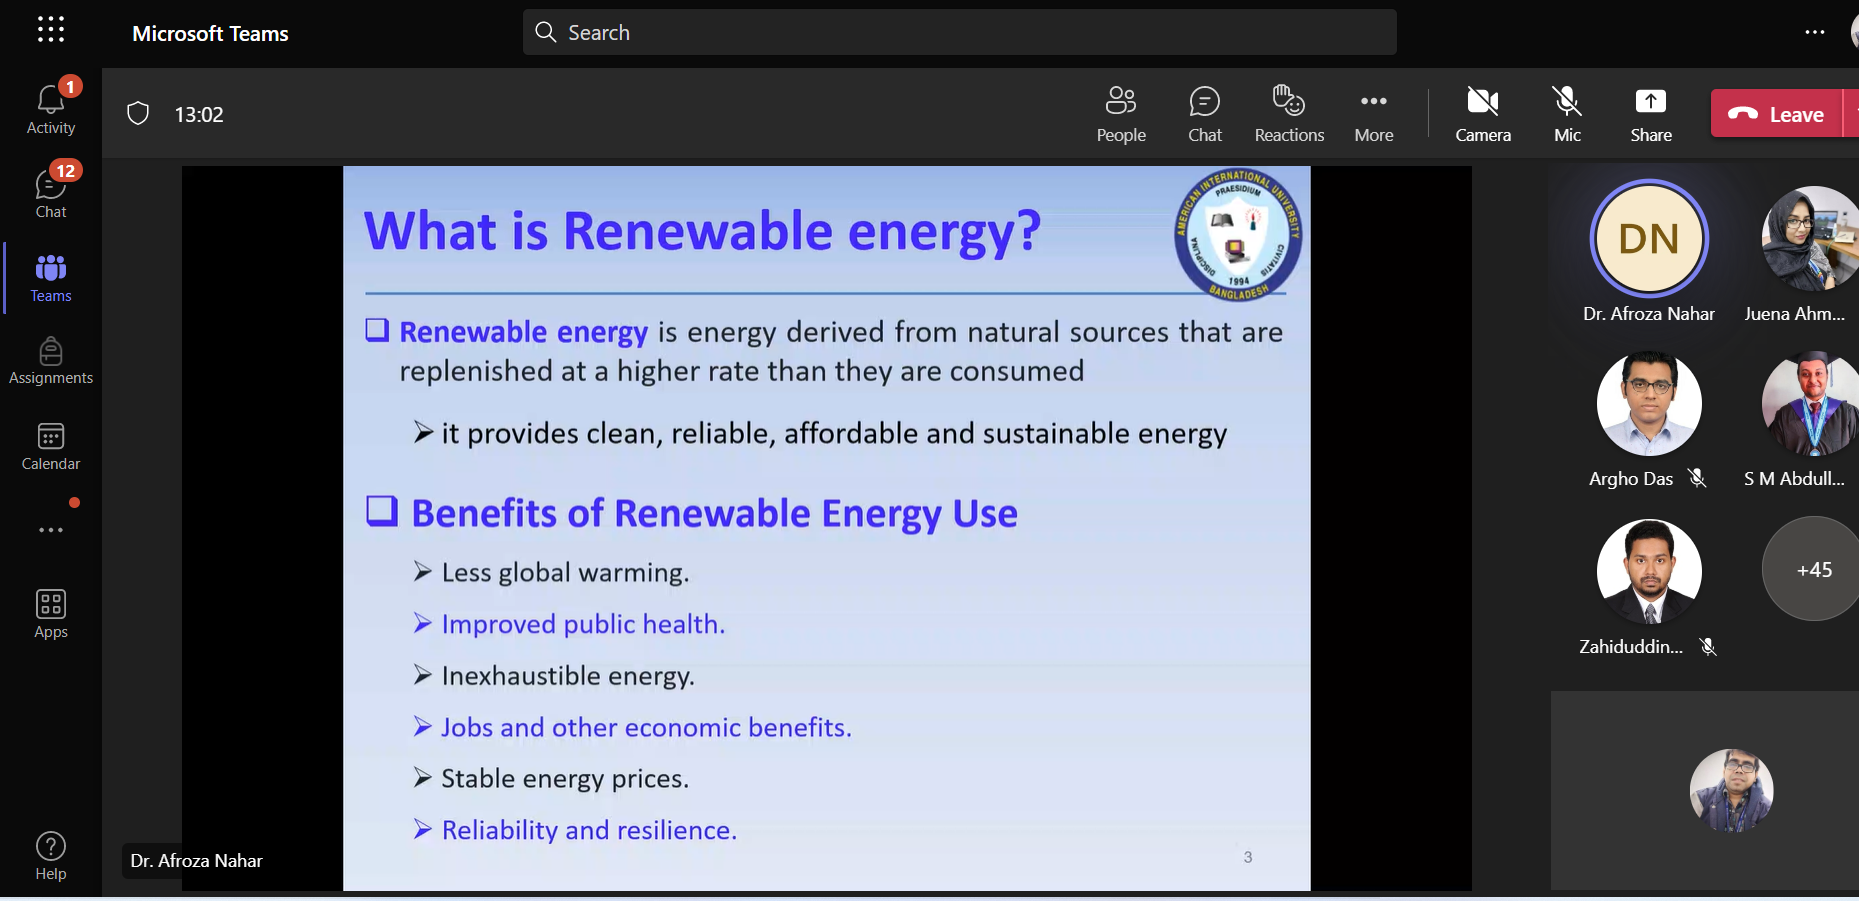1859x901 pixels.
Task: Open the app launcher grid
Action: [50, 30]
